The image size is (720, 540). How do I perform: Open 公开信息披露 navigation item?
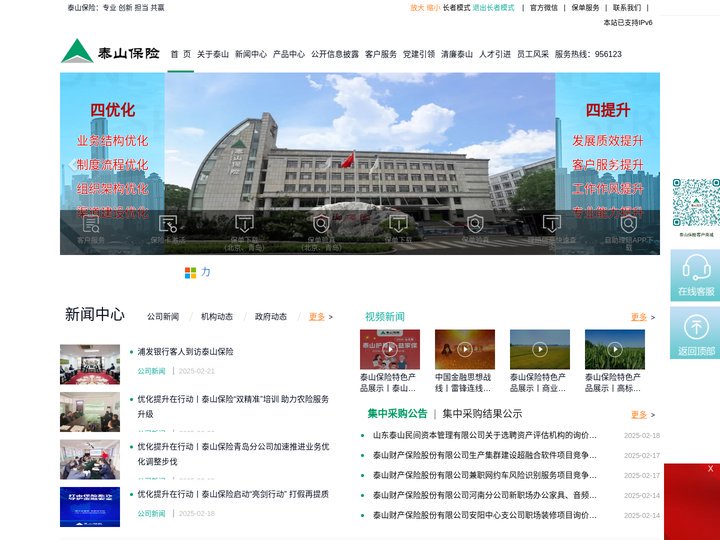pyautogui.click(x=335, y=54)
